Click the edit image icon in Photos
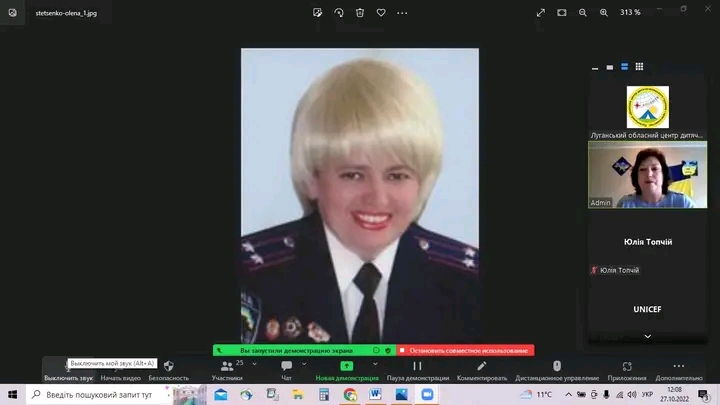720x405 pixels. pyautogui.click(x=317, y=13)
